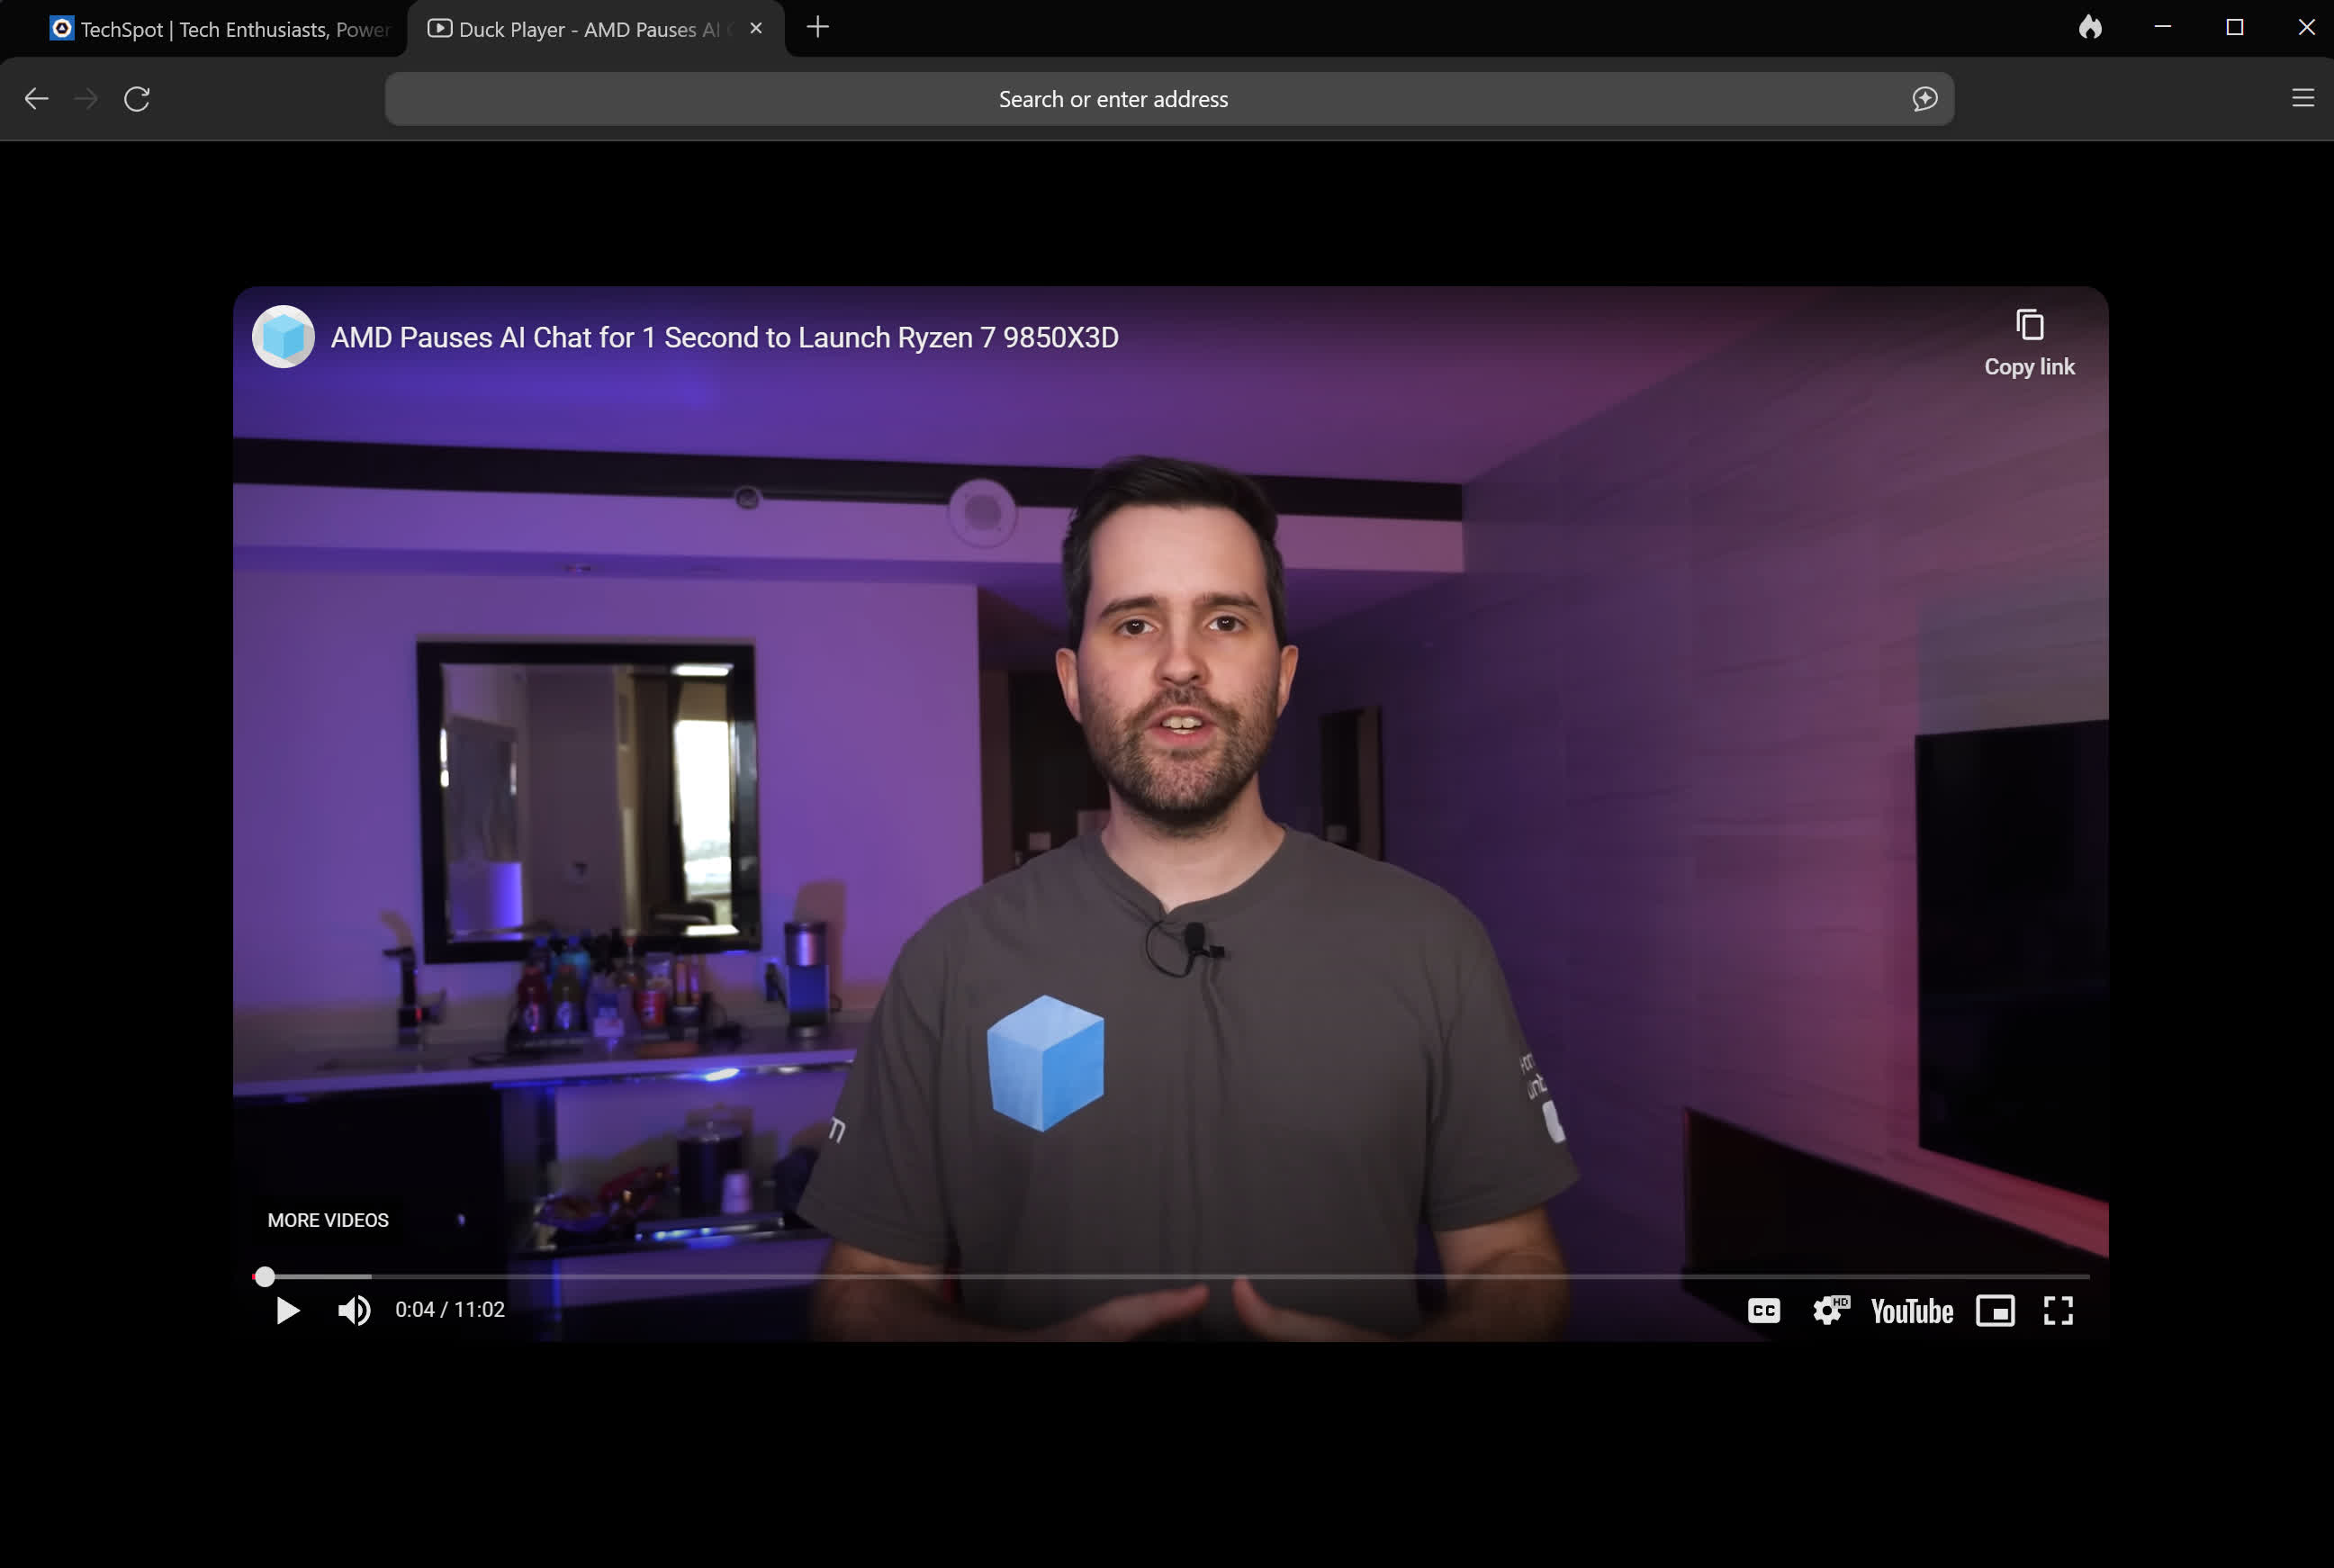Close the Duck Player tab

pos(756,29)
